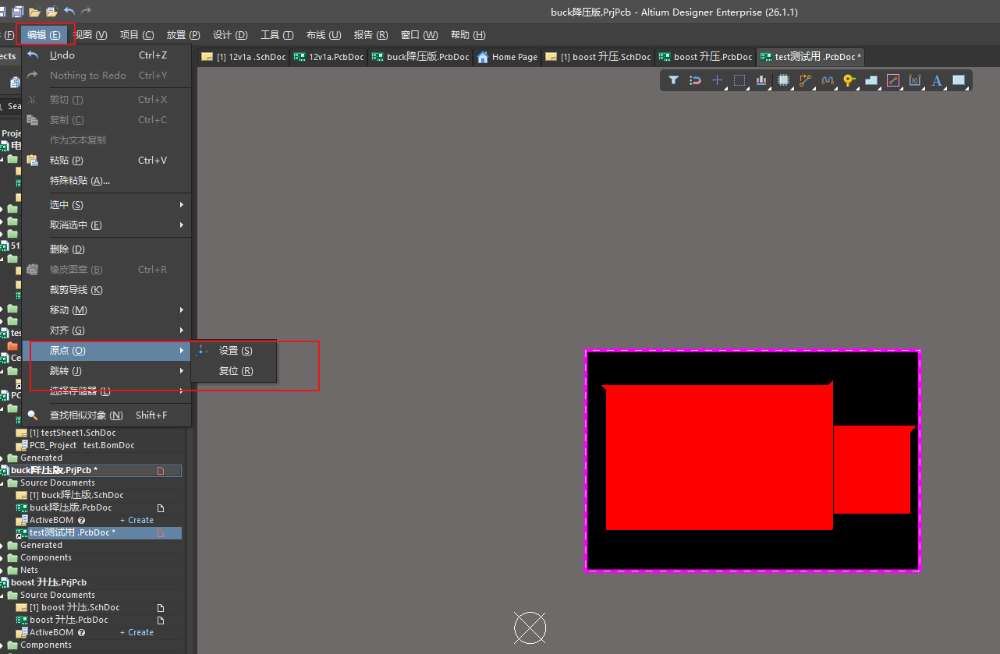The width and height of the screenshot is (1000, 654).
Task: Select boost 升压.PrjPcb project node
Action: pyautogui.click(x=48, y=582)
